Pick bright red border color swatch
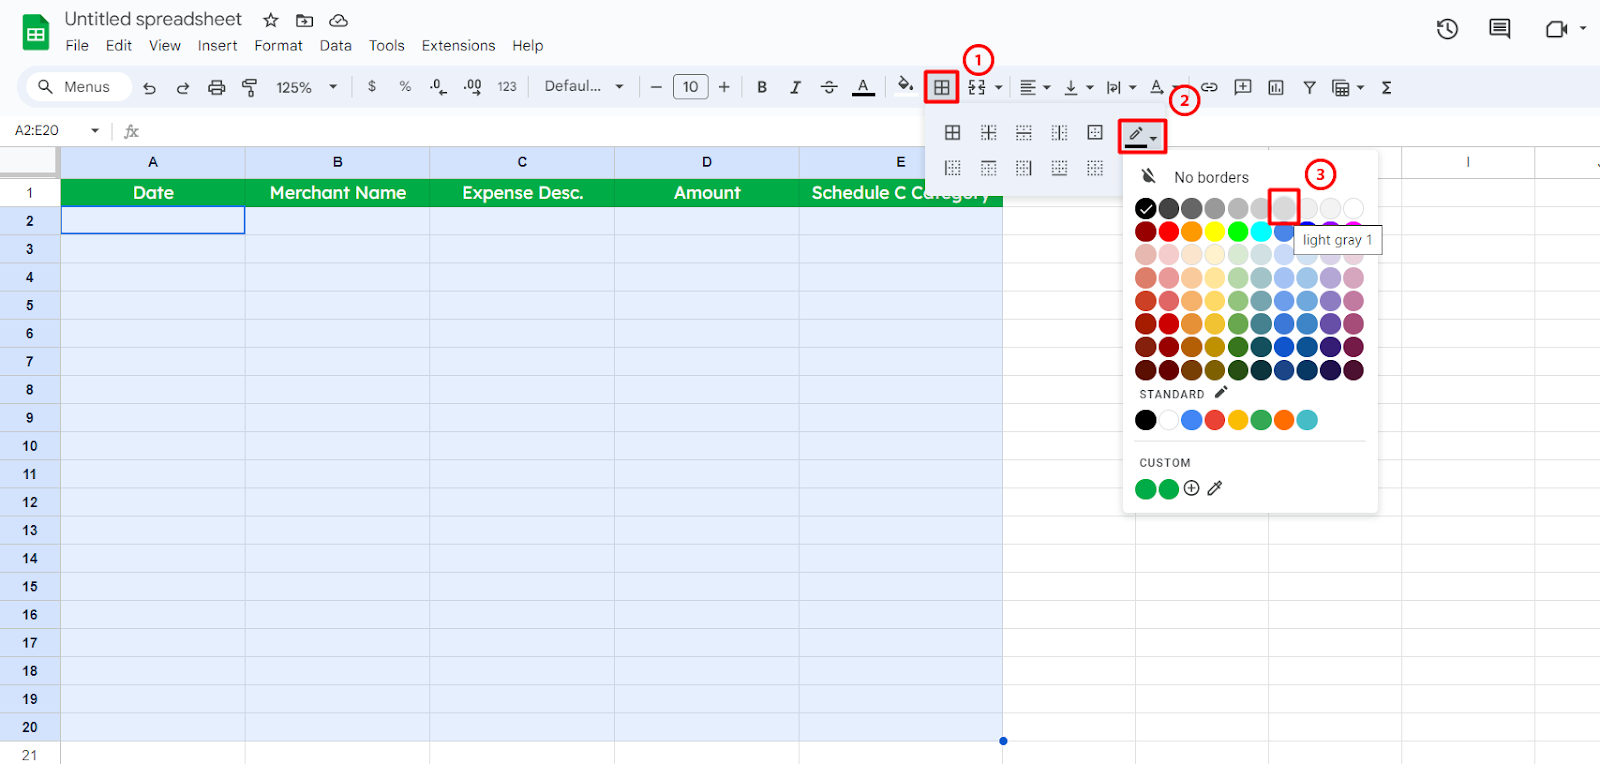Image resolution: width=1600 pixels, height=764 pixels. [1169, 231]
